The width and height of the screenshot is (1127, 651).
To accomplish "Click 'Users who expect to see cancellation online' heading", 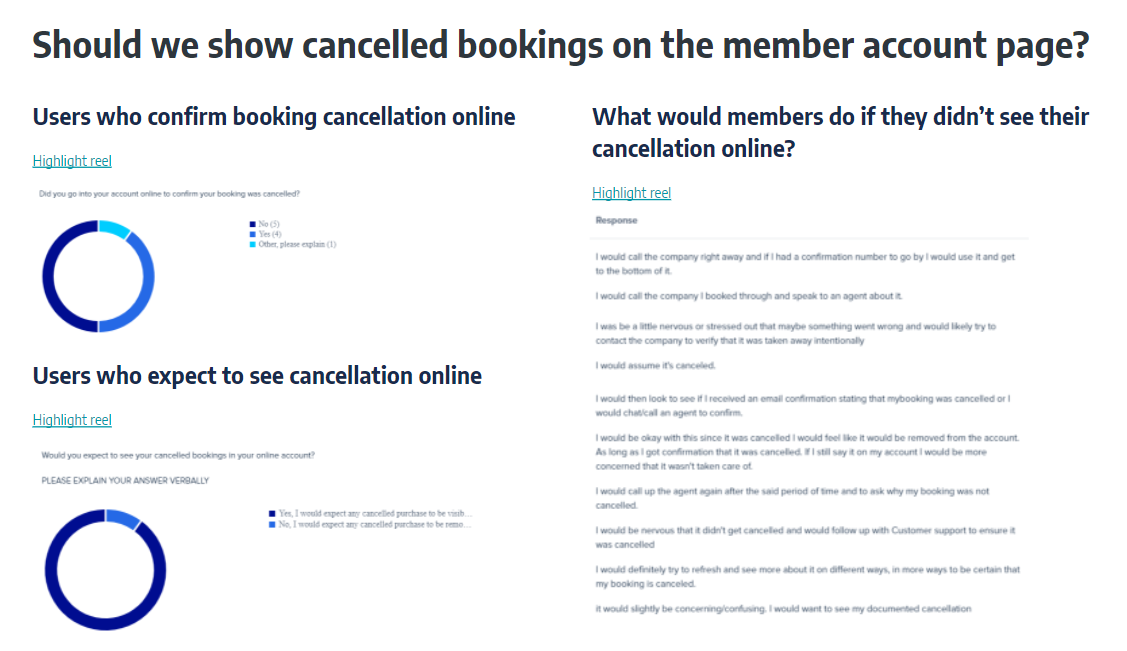I will point(257,376).
